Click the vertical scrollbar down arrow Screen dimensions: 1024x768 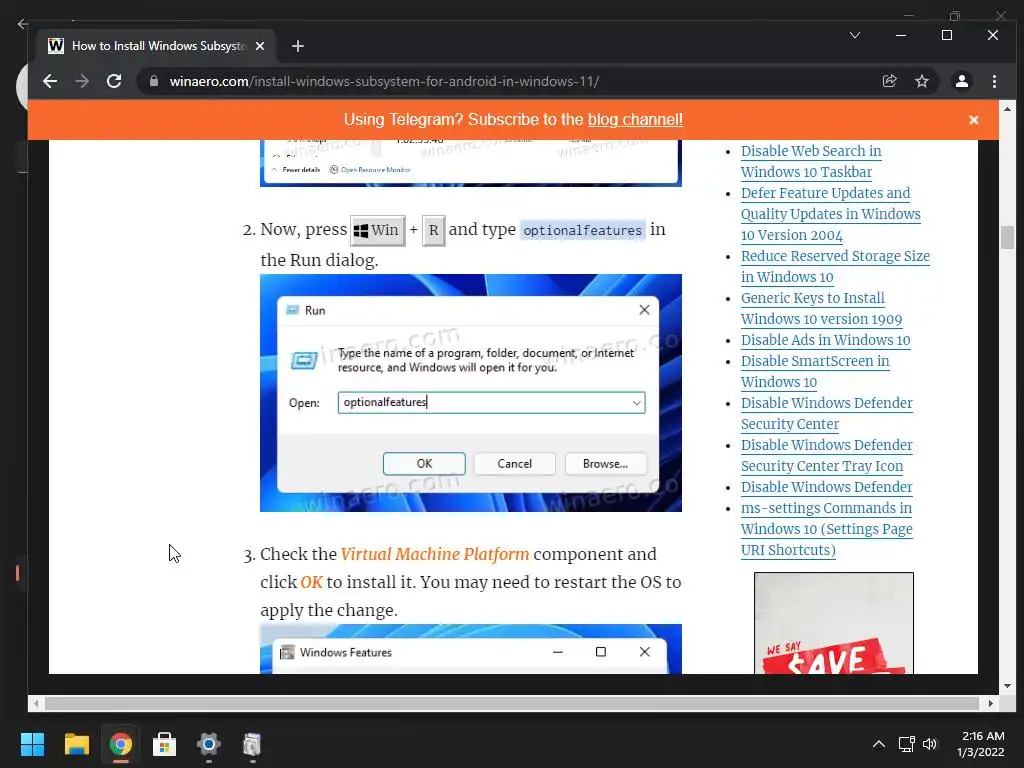point(1007,686)
